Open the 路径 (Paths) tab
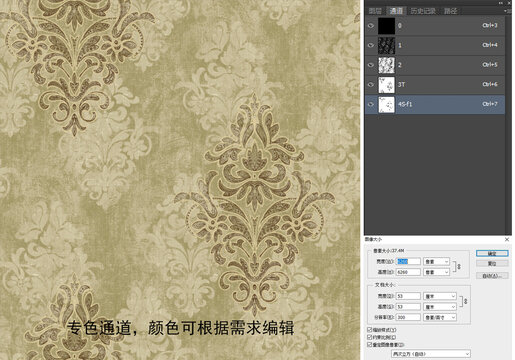 tap(451, 11)
